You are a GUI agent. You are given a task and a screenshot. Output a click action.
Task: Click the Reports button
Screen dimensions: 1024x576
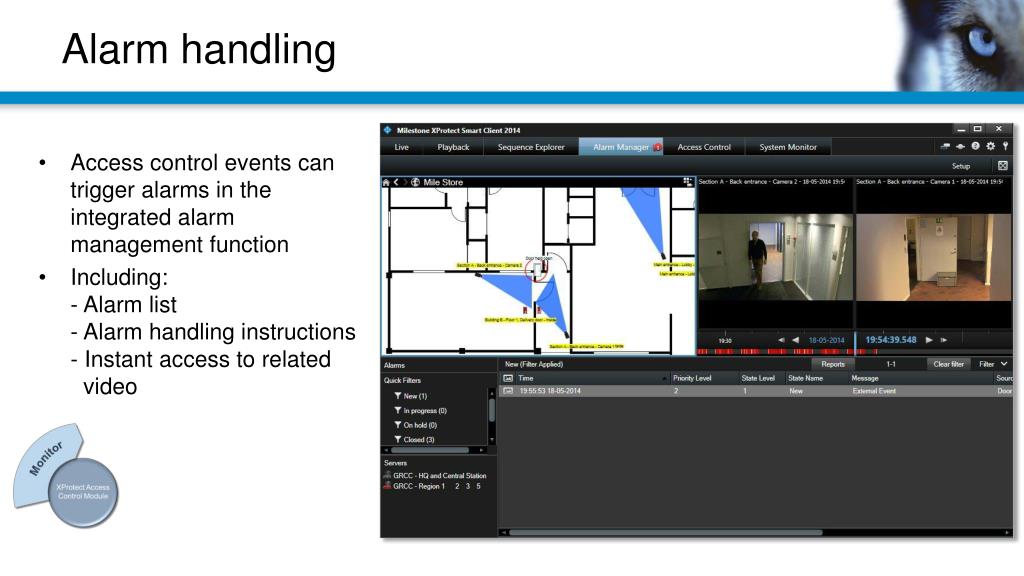[x=833, y=364]
